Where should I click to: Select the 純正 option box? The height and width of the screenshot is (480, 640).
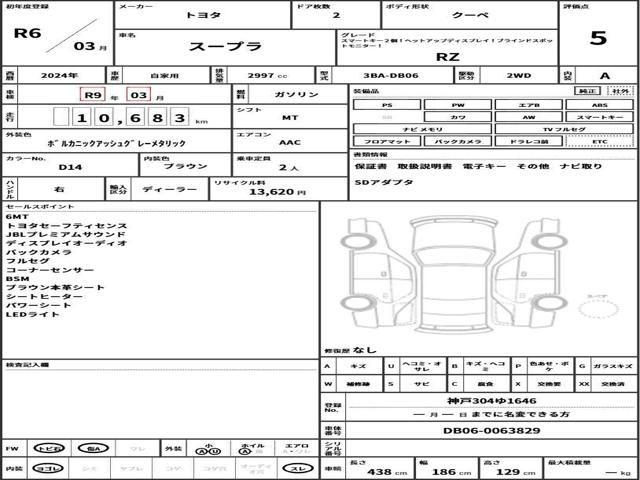pyautogui.click(x=588, y=90)
